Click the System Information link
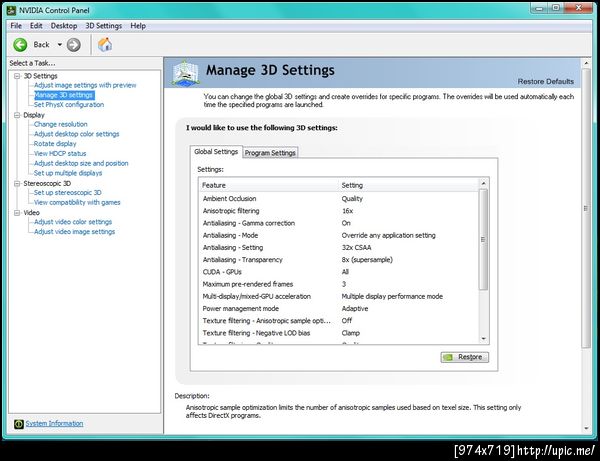The height and width of the screenshot is (461, 600). 54,424
